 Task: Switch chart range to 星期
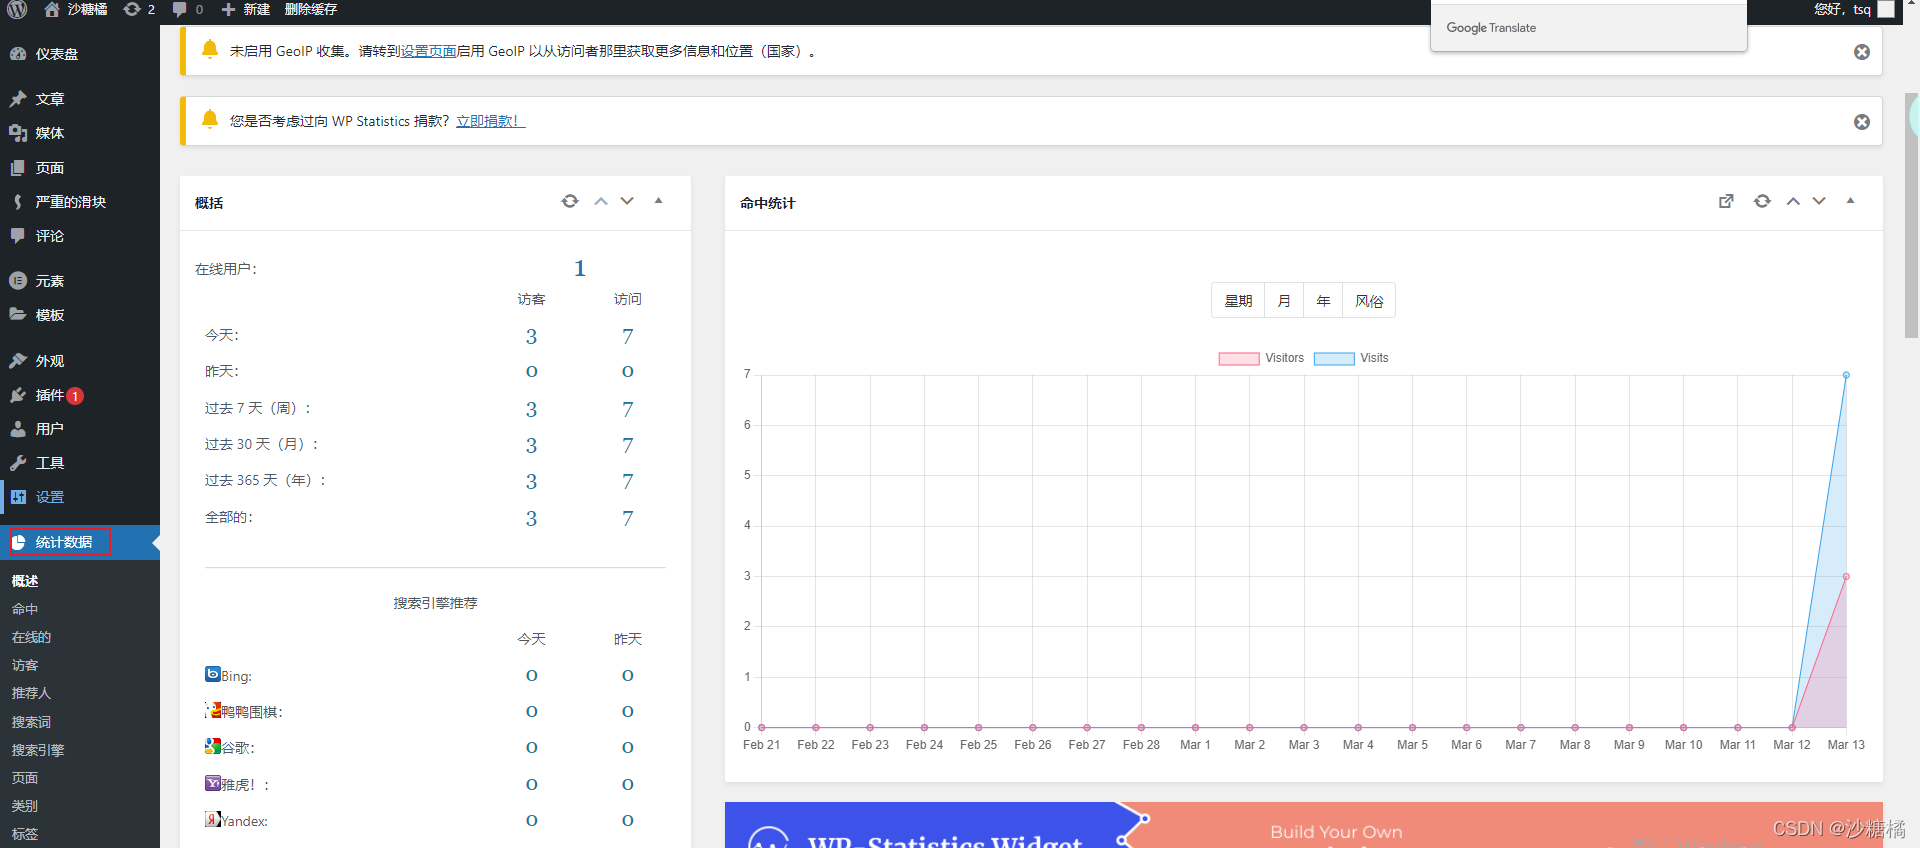click(x=1238, y=301)
